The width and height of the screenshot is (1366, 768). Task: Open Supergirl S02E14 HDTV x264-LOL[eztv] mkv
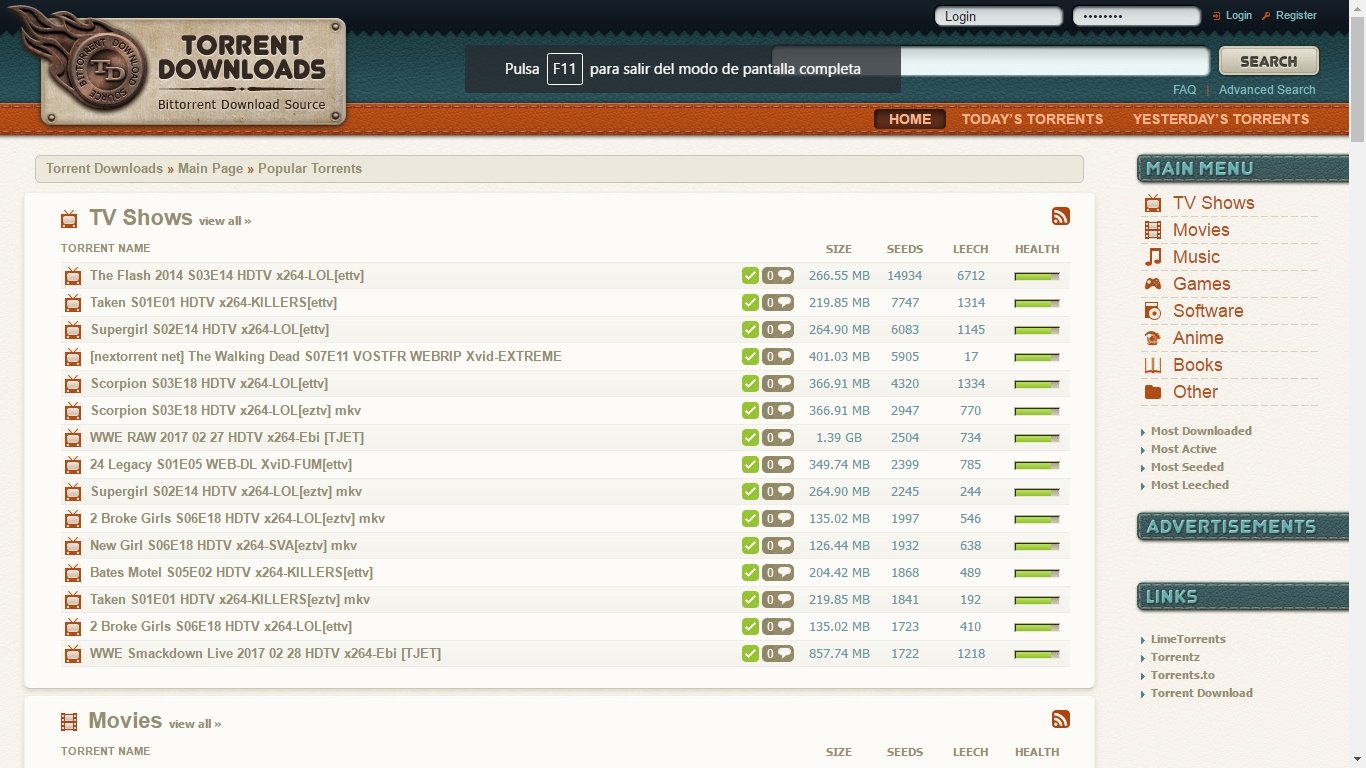coord(226,492)
